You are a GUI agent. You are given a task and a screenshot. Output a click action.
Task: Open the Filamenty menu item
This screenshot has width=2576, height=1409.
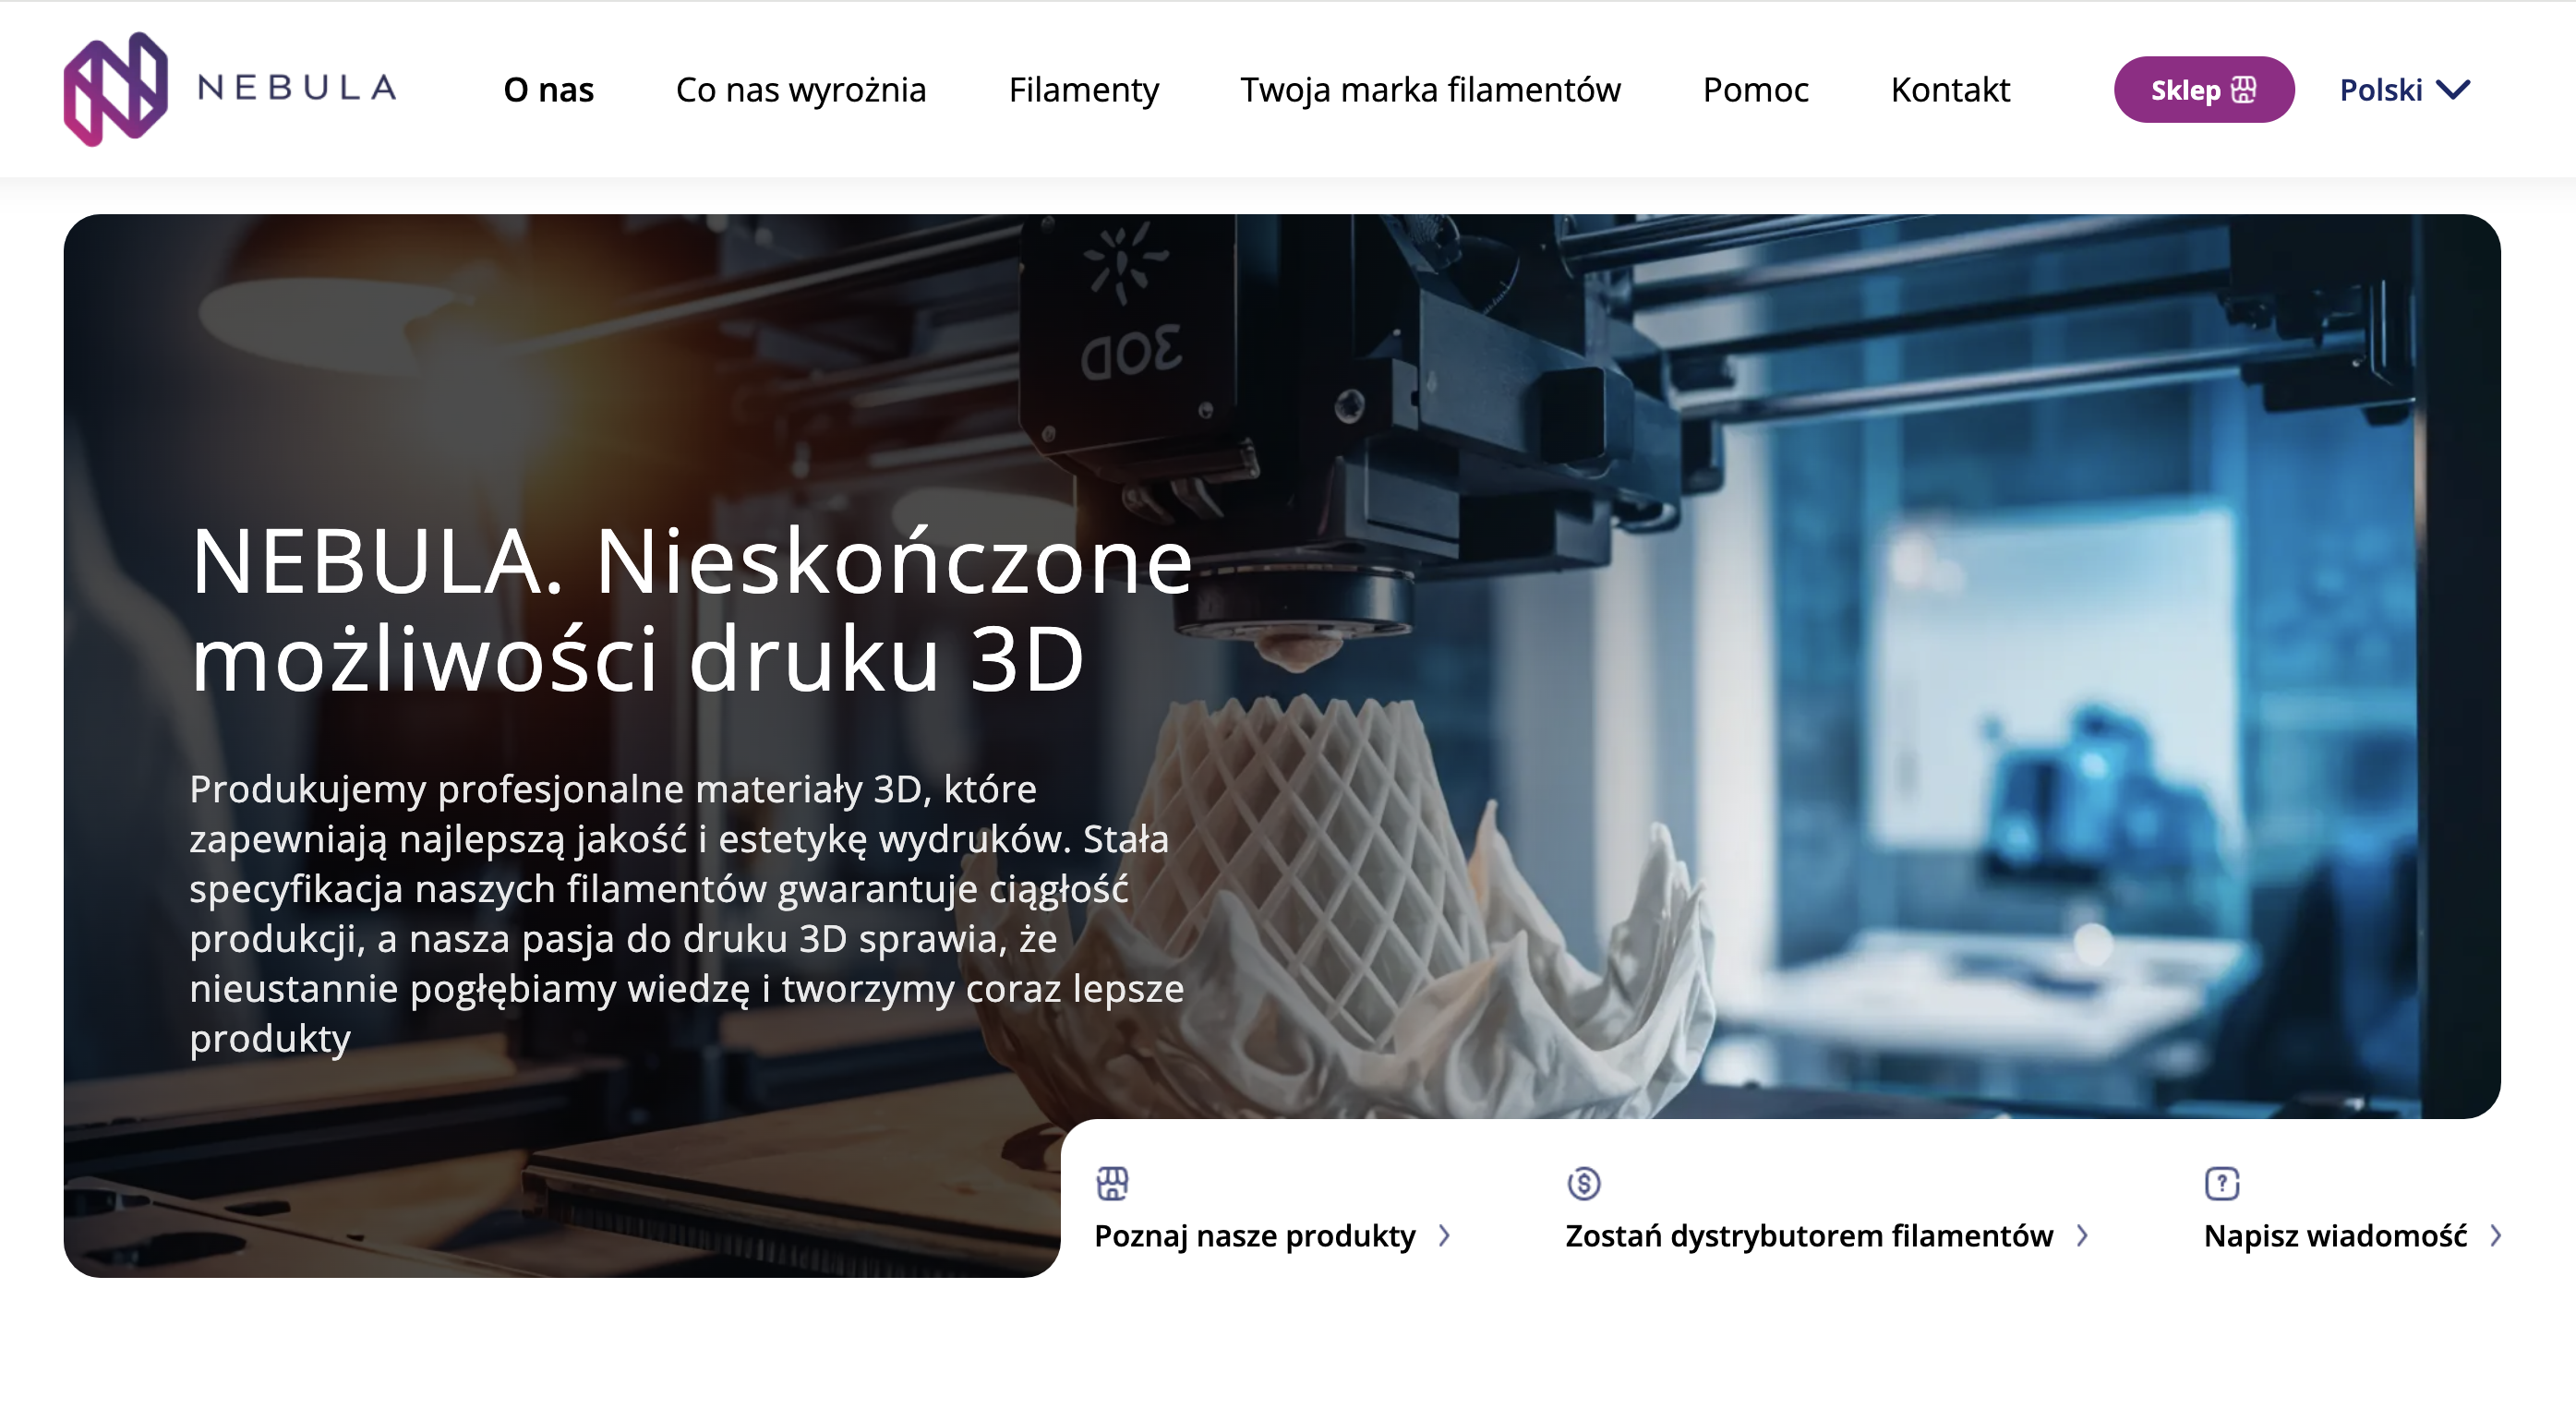tap(1084, 90)
